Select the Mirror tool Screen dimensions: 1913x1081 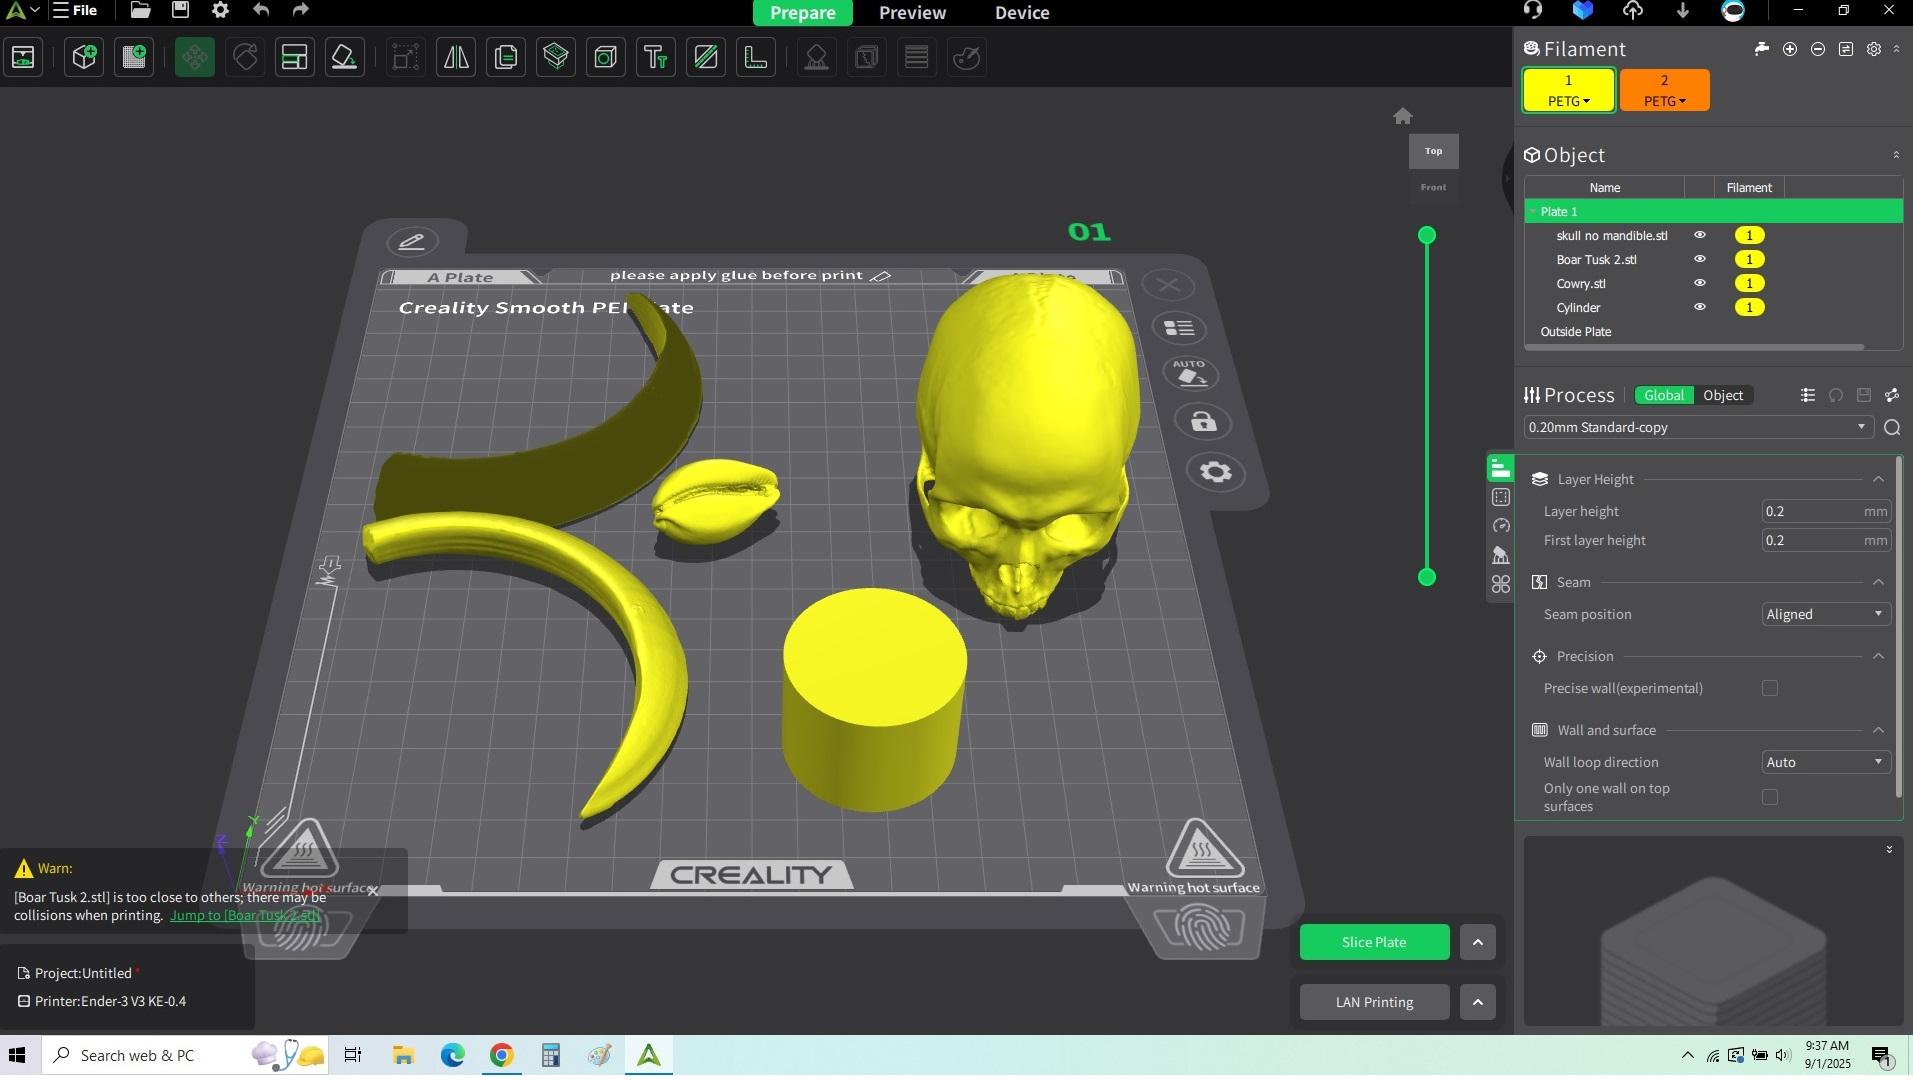pyautogui.click(x=456, y=57)
